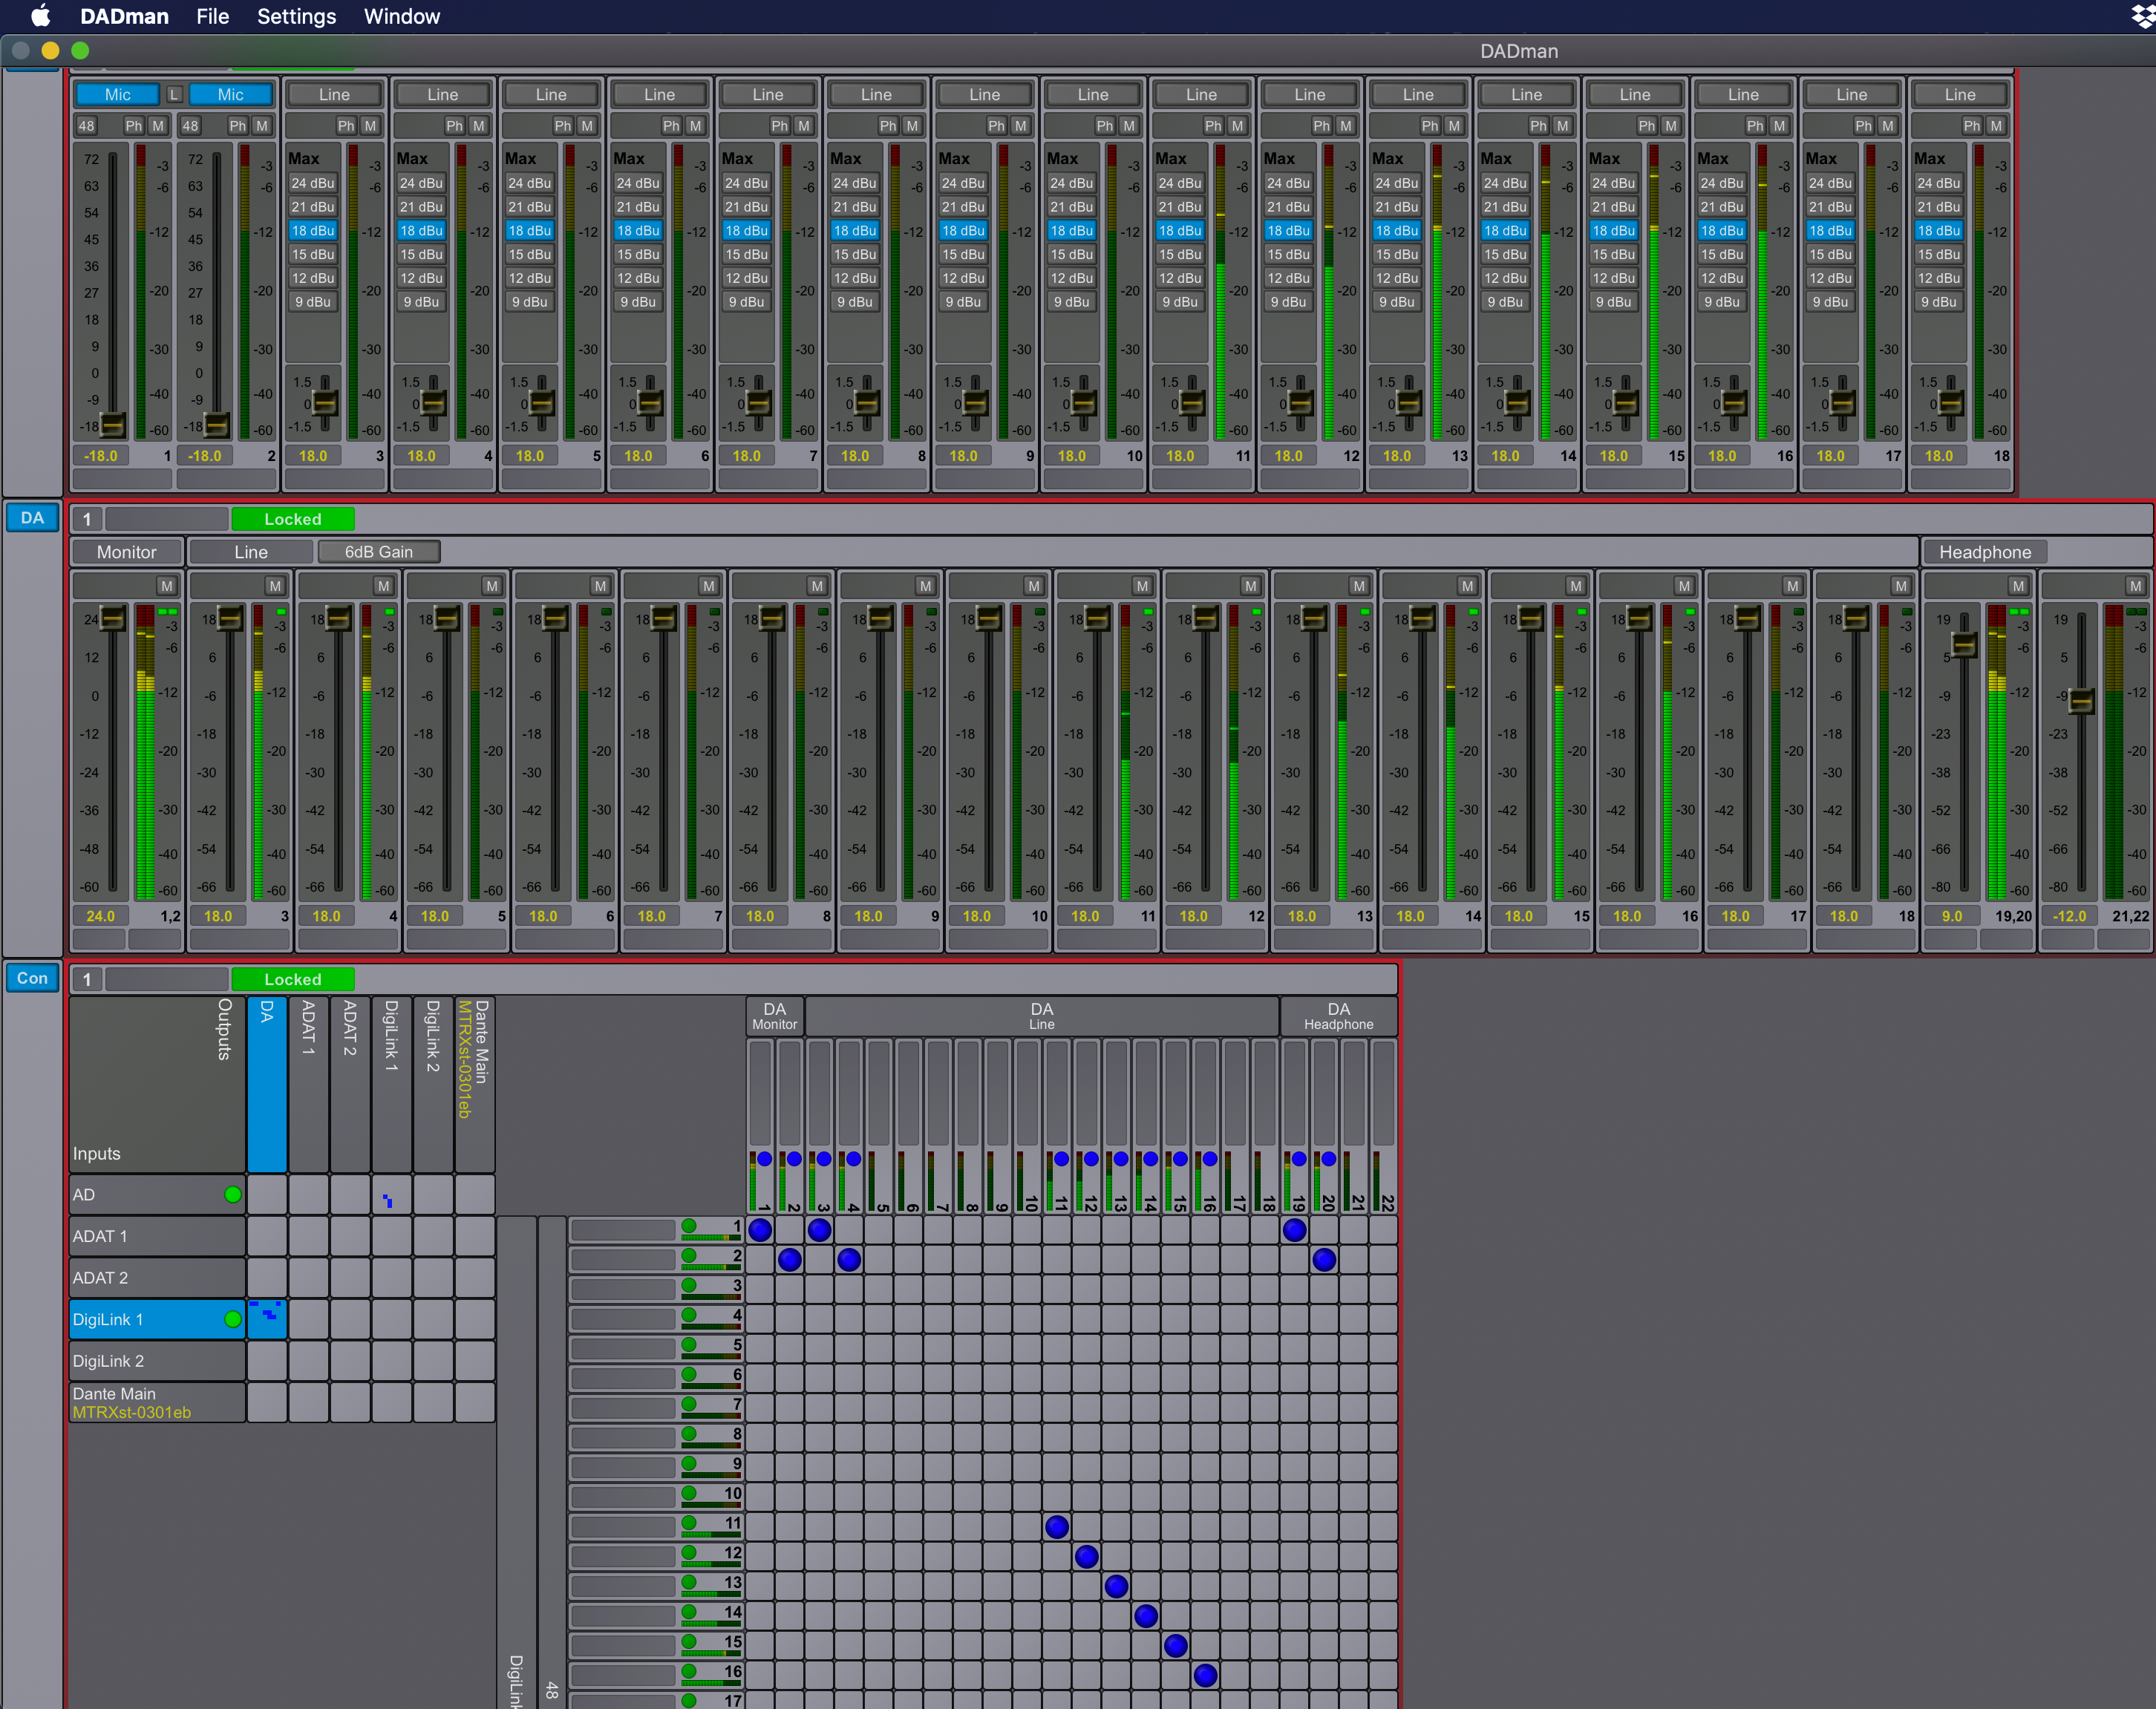Select 24 dBu max level on AD channel 3
The image size is (2156, 1709).
(313, 183)
